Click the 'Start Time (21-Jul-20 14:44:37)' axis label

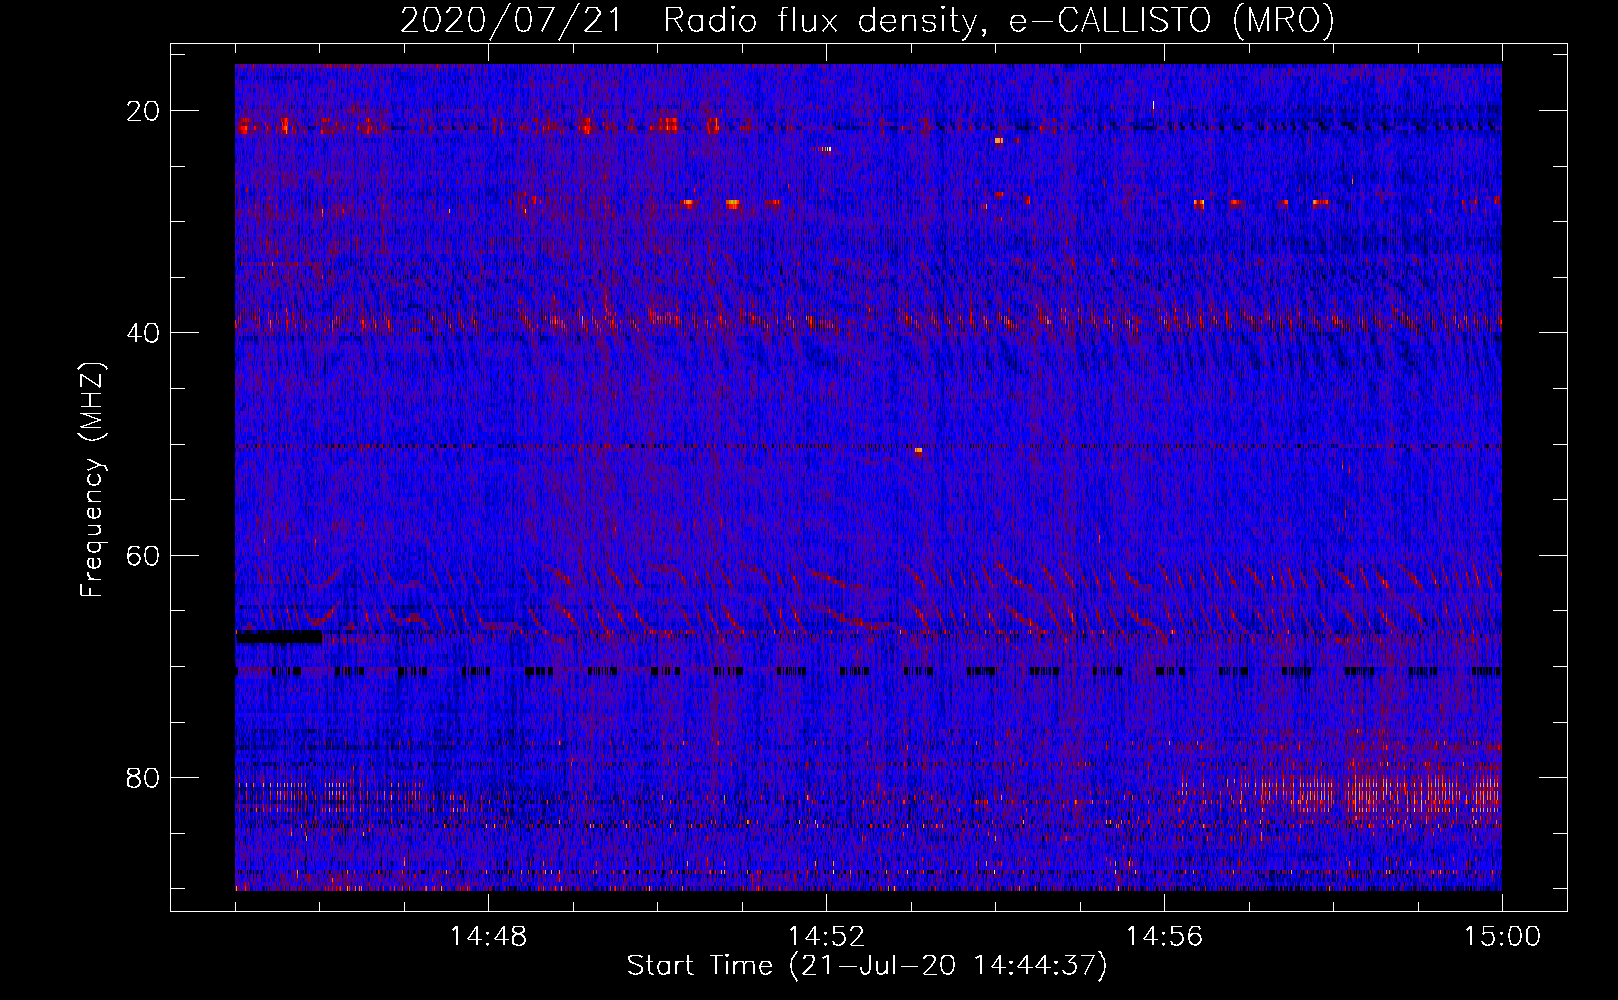867,966
